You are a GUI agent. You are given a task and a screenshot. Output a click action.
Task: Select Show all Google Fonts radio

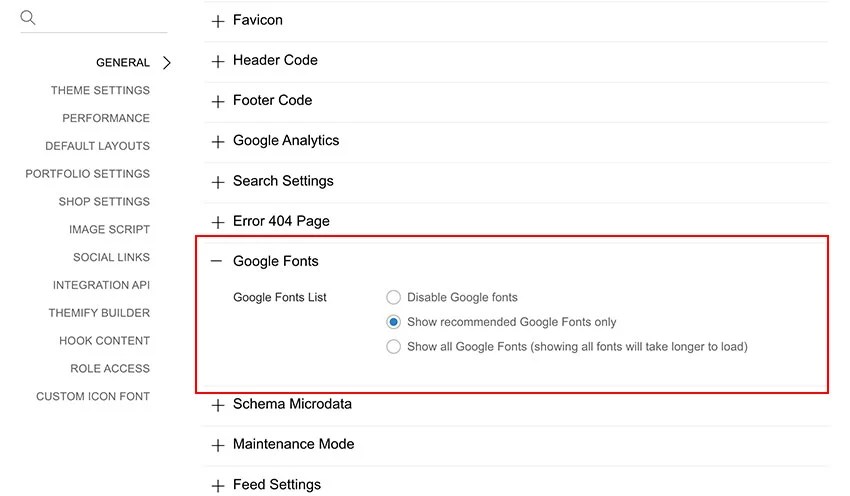[394, 347]
